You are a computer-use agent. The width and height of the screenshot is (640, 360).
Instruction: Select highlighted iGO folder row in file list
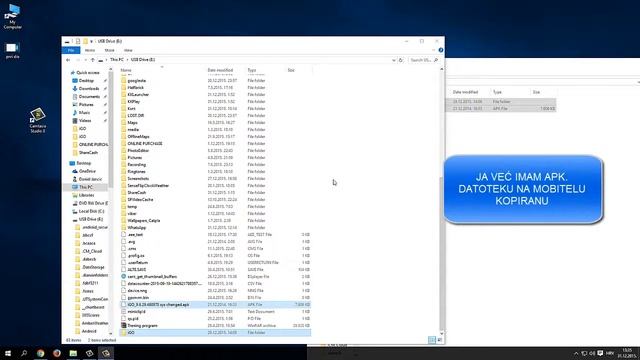click(x=215, y=333)
